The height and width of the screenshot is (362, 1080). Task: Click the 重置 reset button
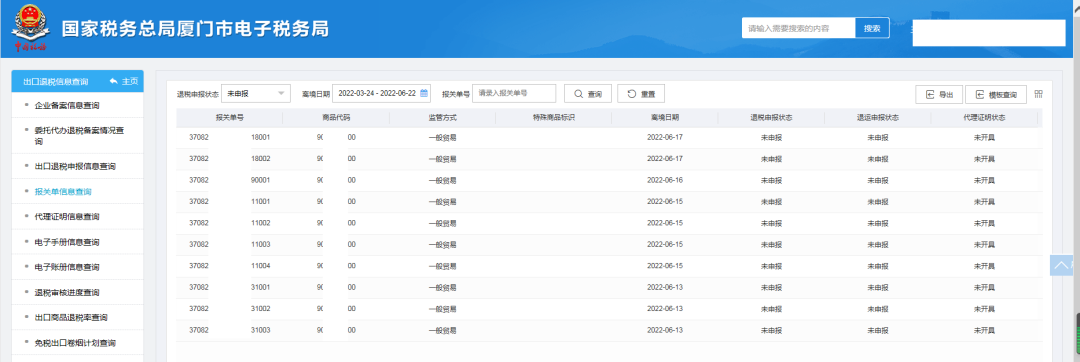pos(641,94)
